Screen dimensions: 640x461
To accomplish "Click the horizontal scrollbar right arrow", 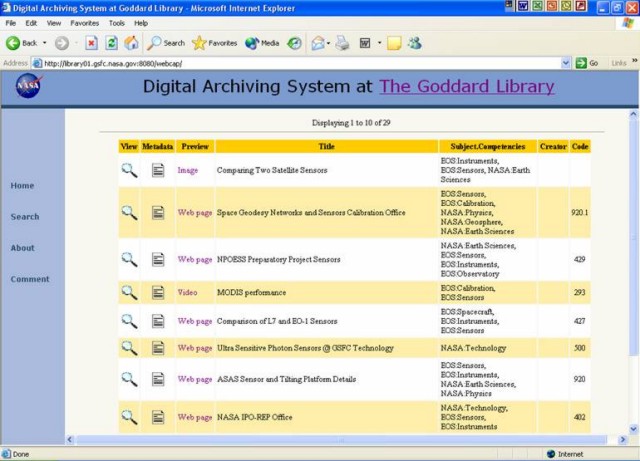I will point(622,440).
